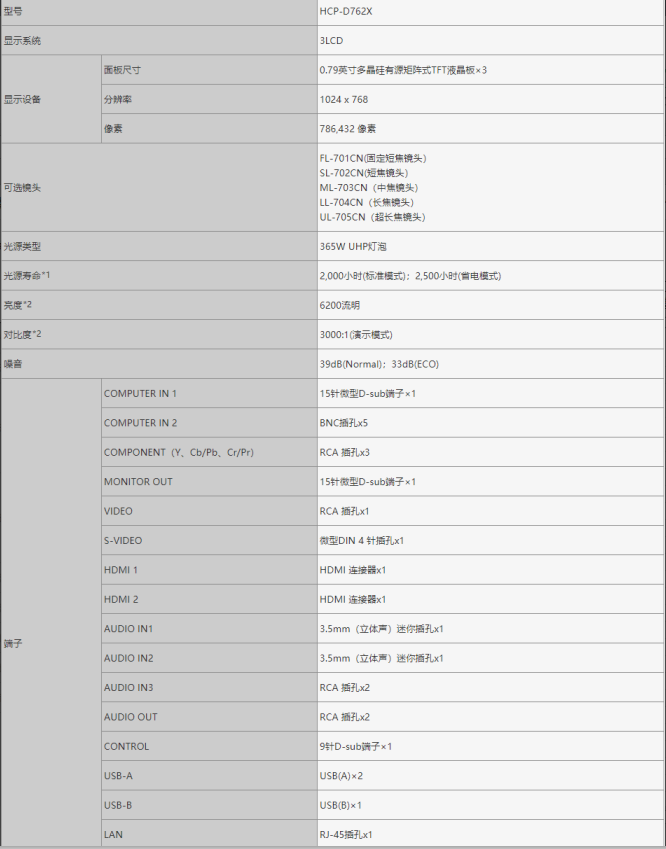Click the COMPUTER IN 1 label
This screenshot has width=666, height=849.
(x=140, y=393)
